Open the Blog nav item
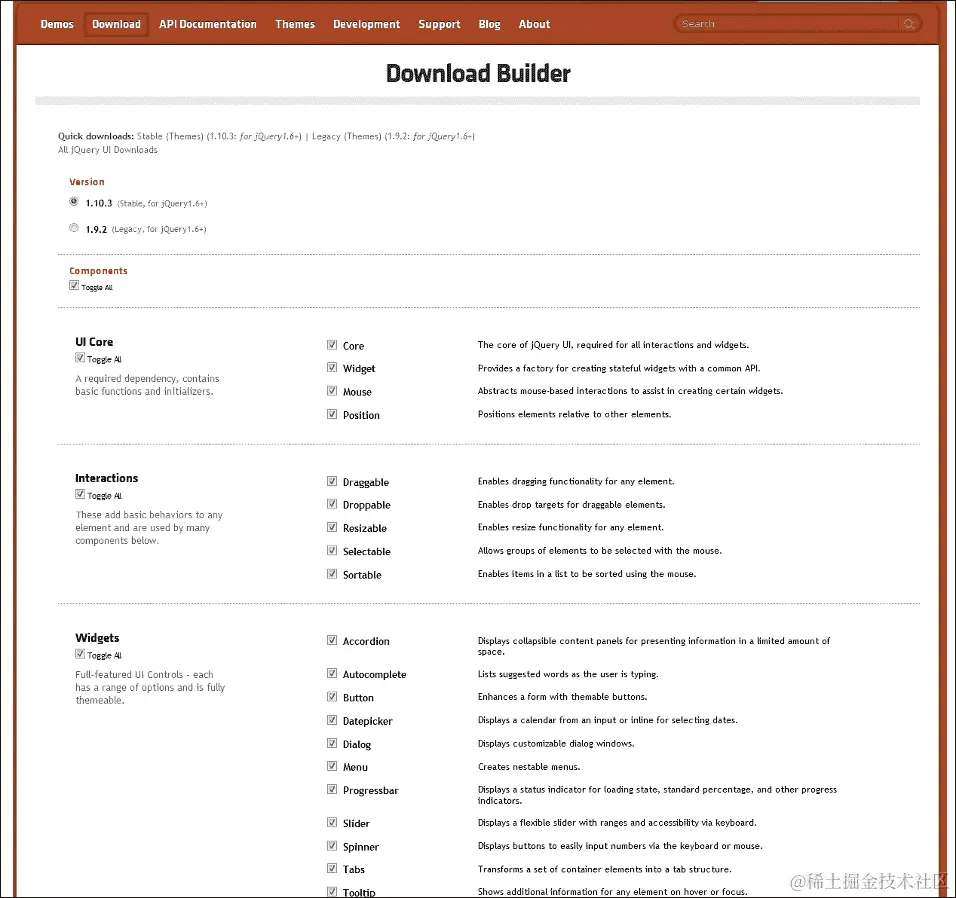The height and width of the screenshot is (898, 956). tap(490, 24)
